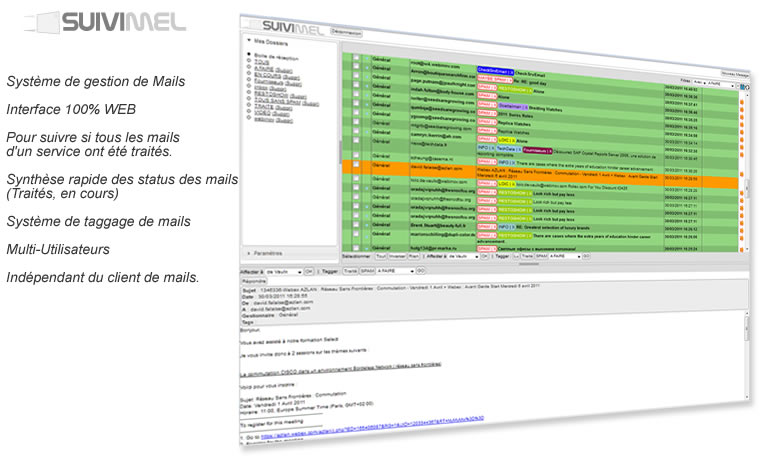Screen dimensions: 770x460
Task: Click the Déconnexion button
Action: tap(346, 32)
